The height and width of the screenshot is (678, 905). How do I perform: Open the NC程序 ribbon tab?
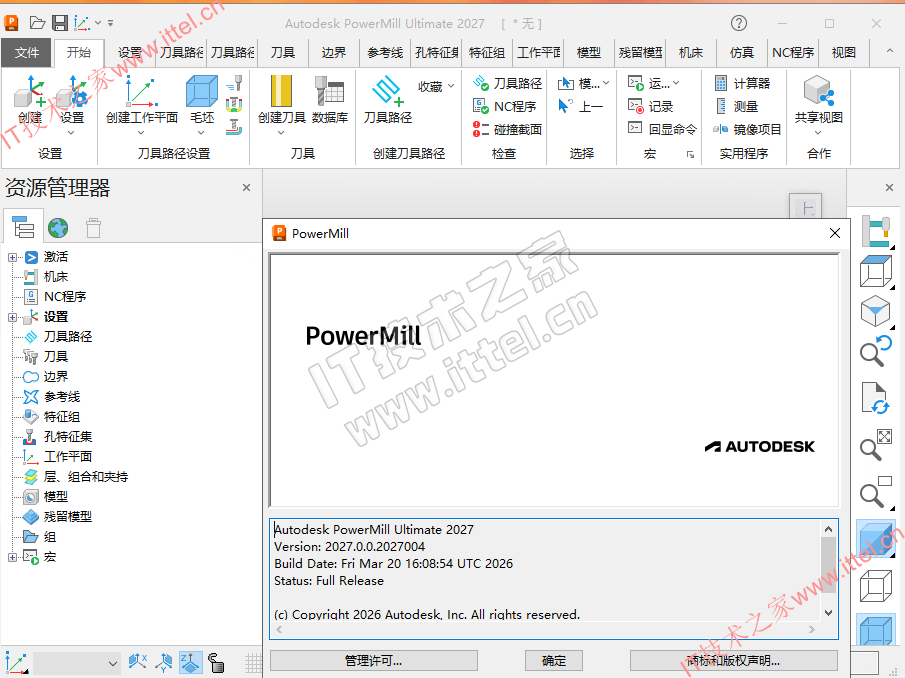coord(792,53)
